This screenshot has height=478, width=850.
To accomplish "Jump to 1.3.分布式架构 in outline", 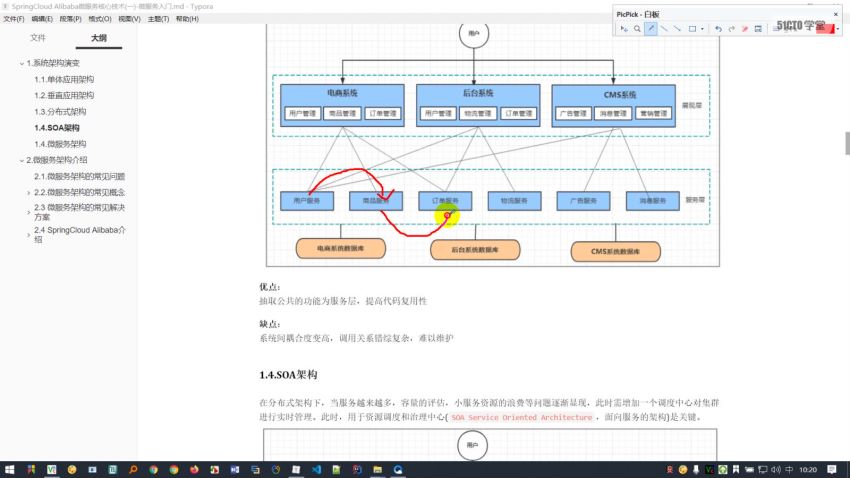I will click(60, 112).
